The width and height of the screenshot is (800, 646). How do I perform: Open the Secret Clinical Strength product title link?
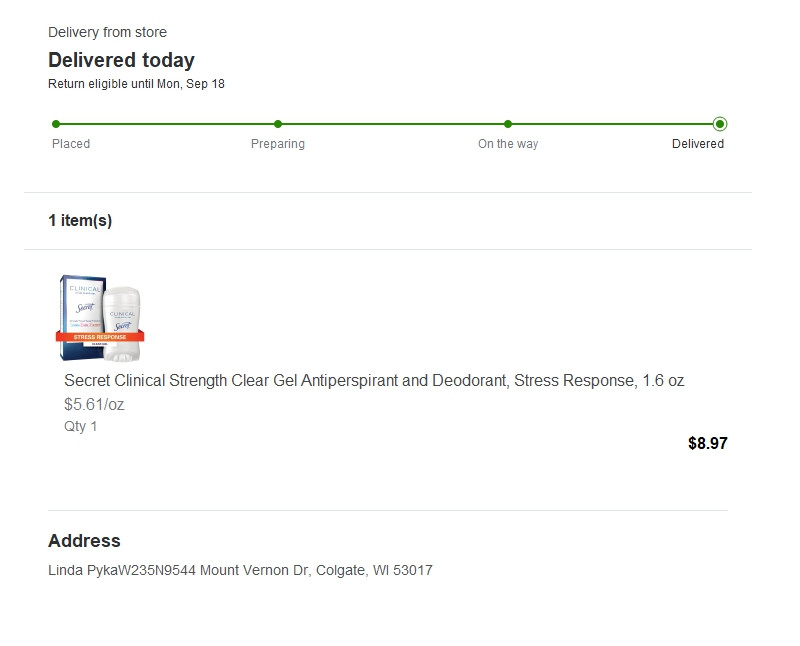click(374, 381)
